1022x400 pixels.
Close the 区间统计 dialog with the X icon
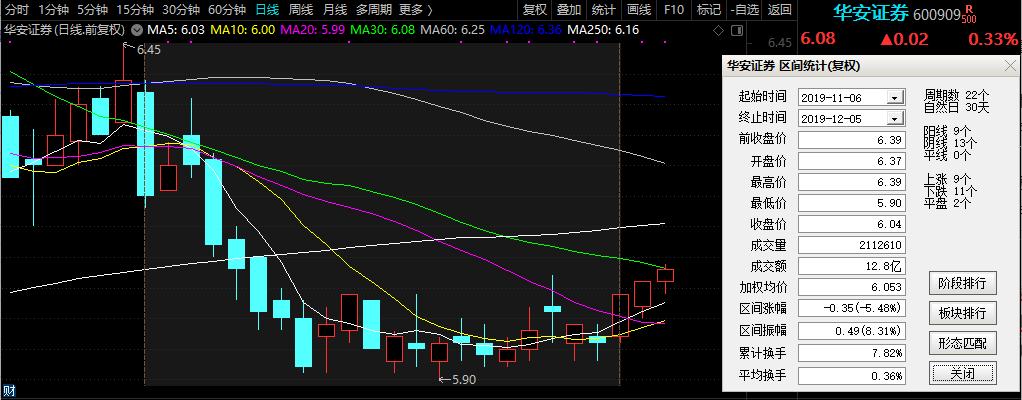coord(1010,66)
